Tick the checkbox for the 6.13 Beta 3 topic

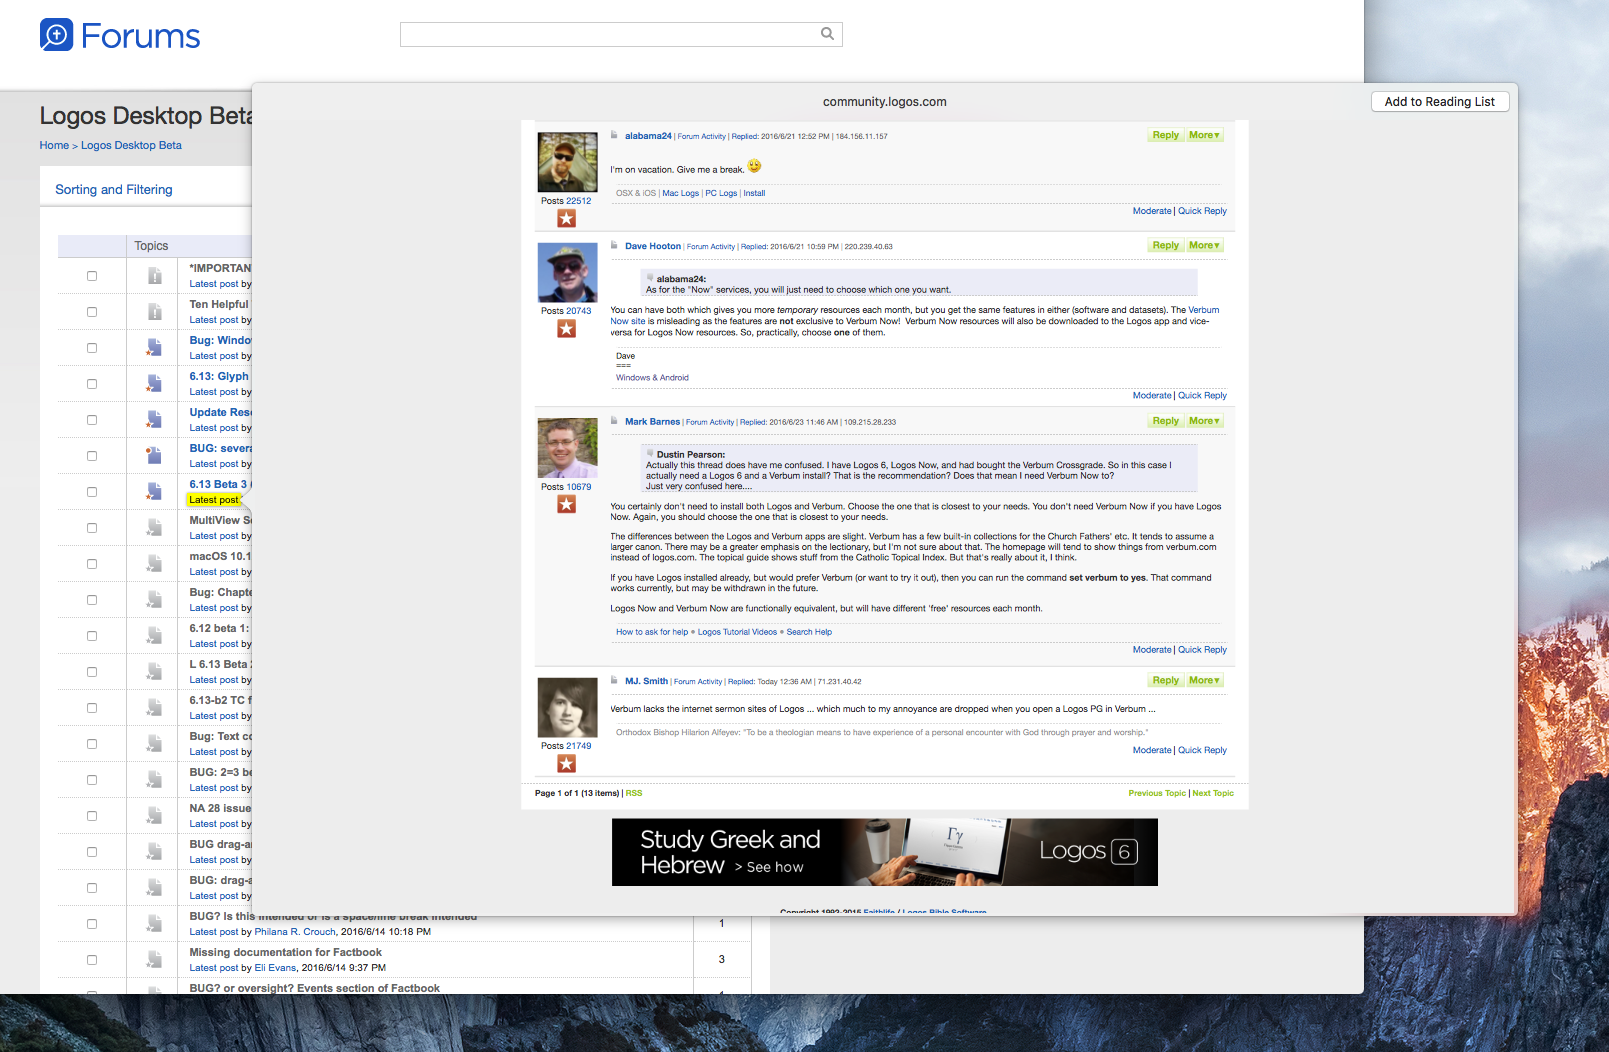92,492
